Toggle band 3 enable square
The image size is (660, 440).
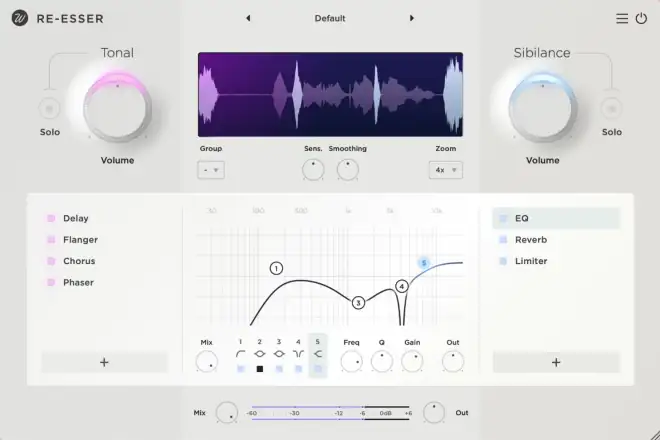coord(279,369)
